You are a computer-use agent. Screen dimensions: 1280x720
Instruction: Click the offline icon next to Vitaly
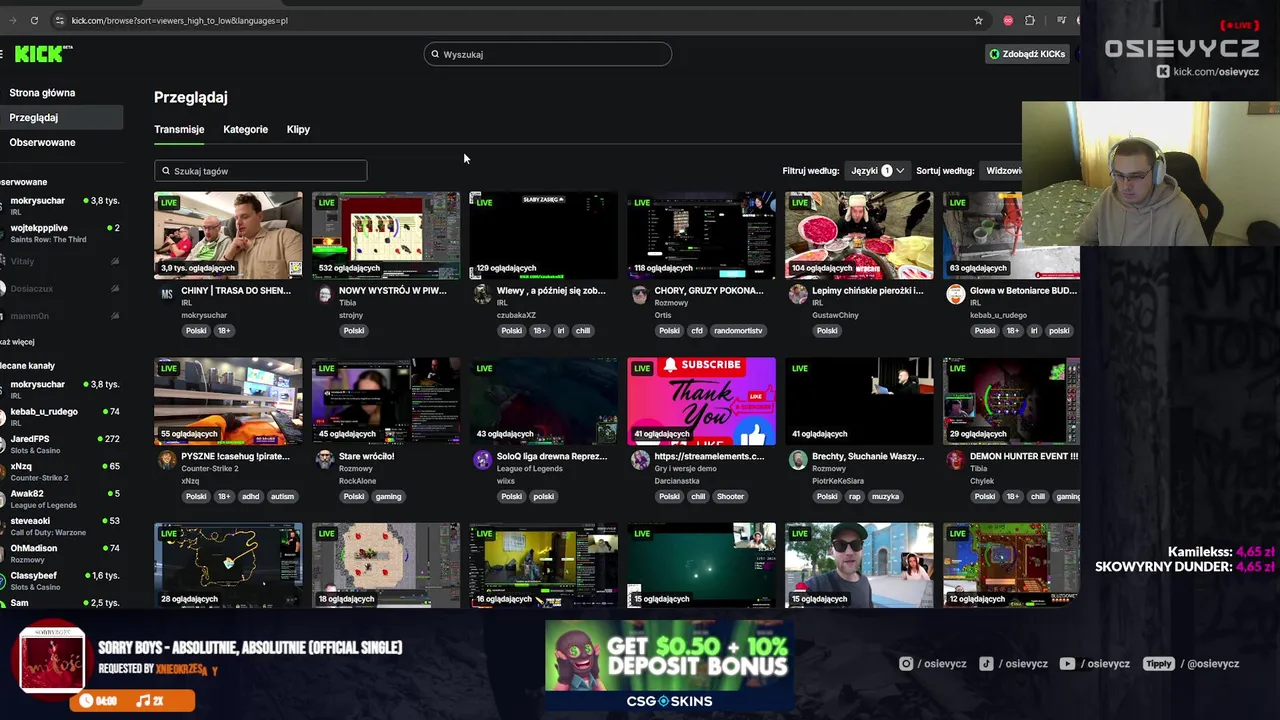pos(114,261)
